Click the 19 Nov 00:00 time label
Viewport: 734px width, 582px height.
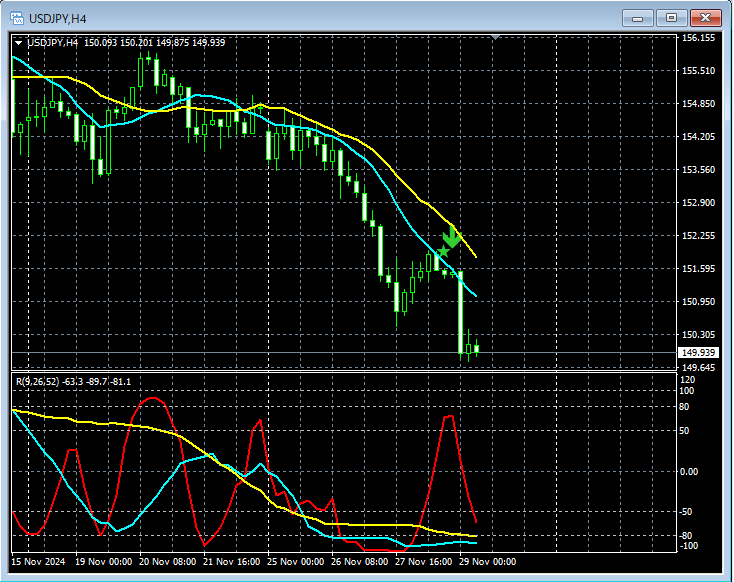click(x=103, y=562)
